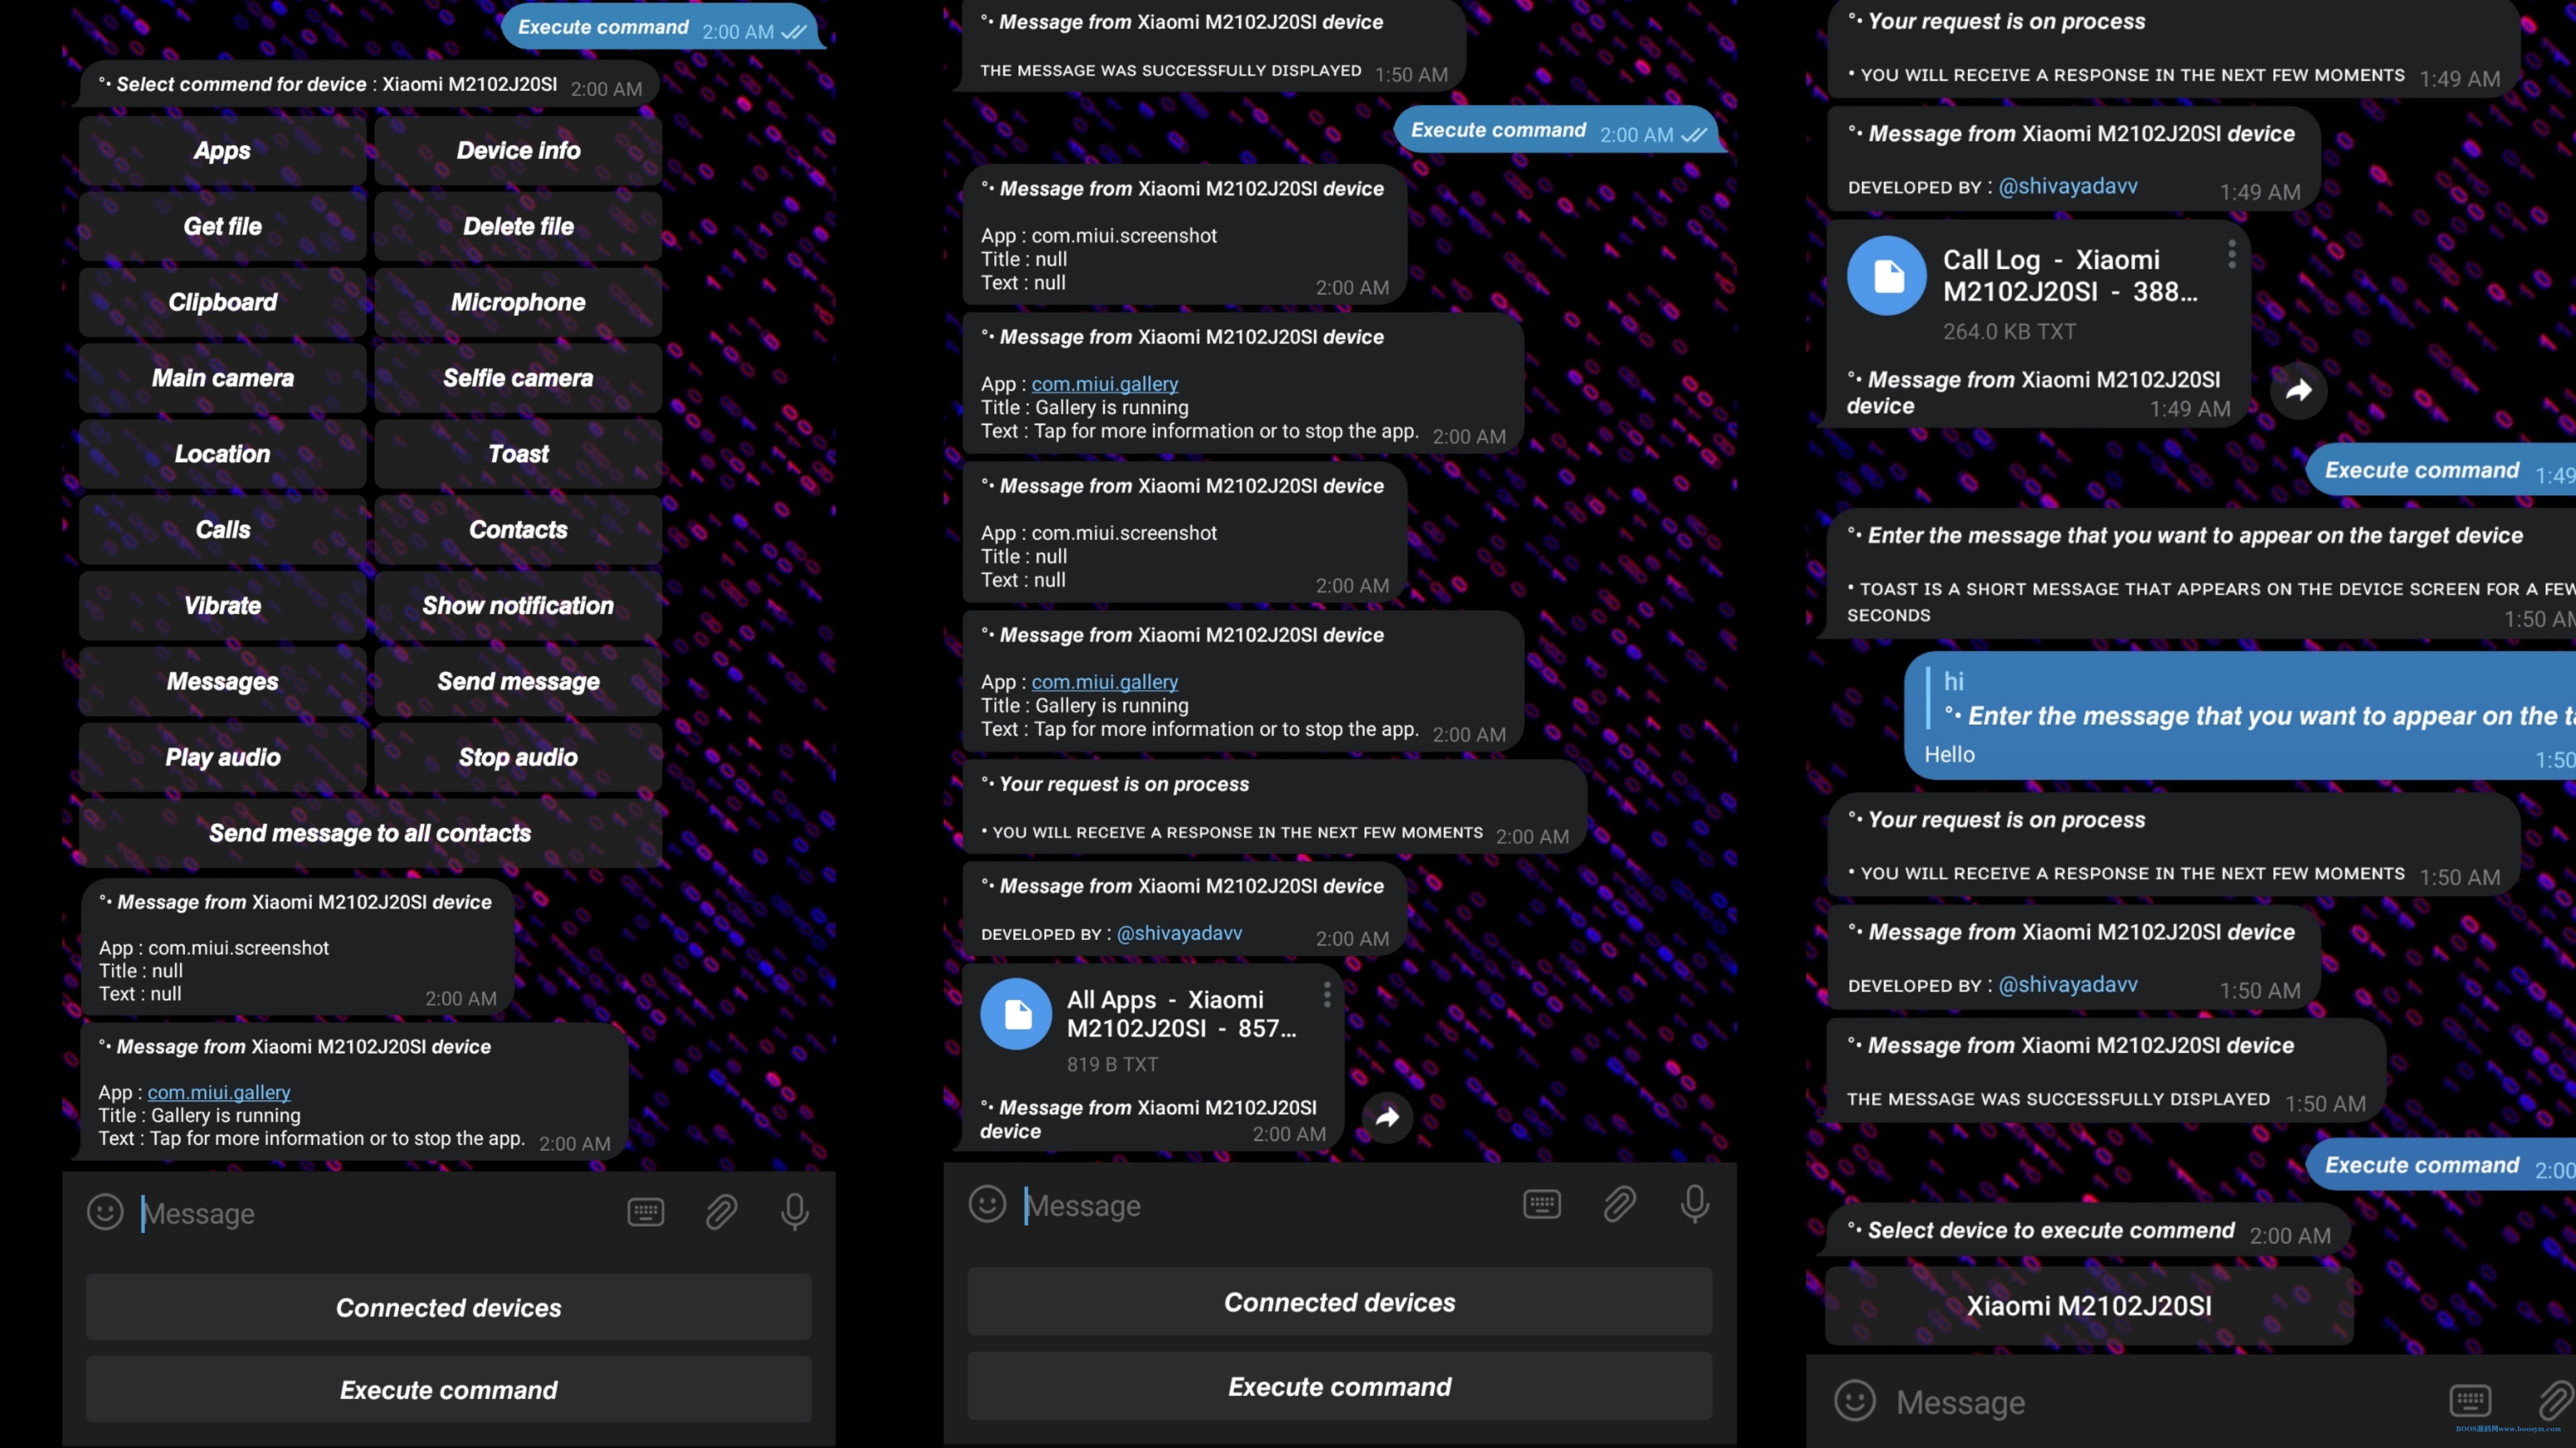Select the Calls command button
2576x1448 pixels.
[223, 529]
